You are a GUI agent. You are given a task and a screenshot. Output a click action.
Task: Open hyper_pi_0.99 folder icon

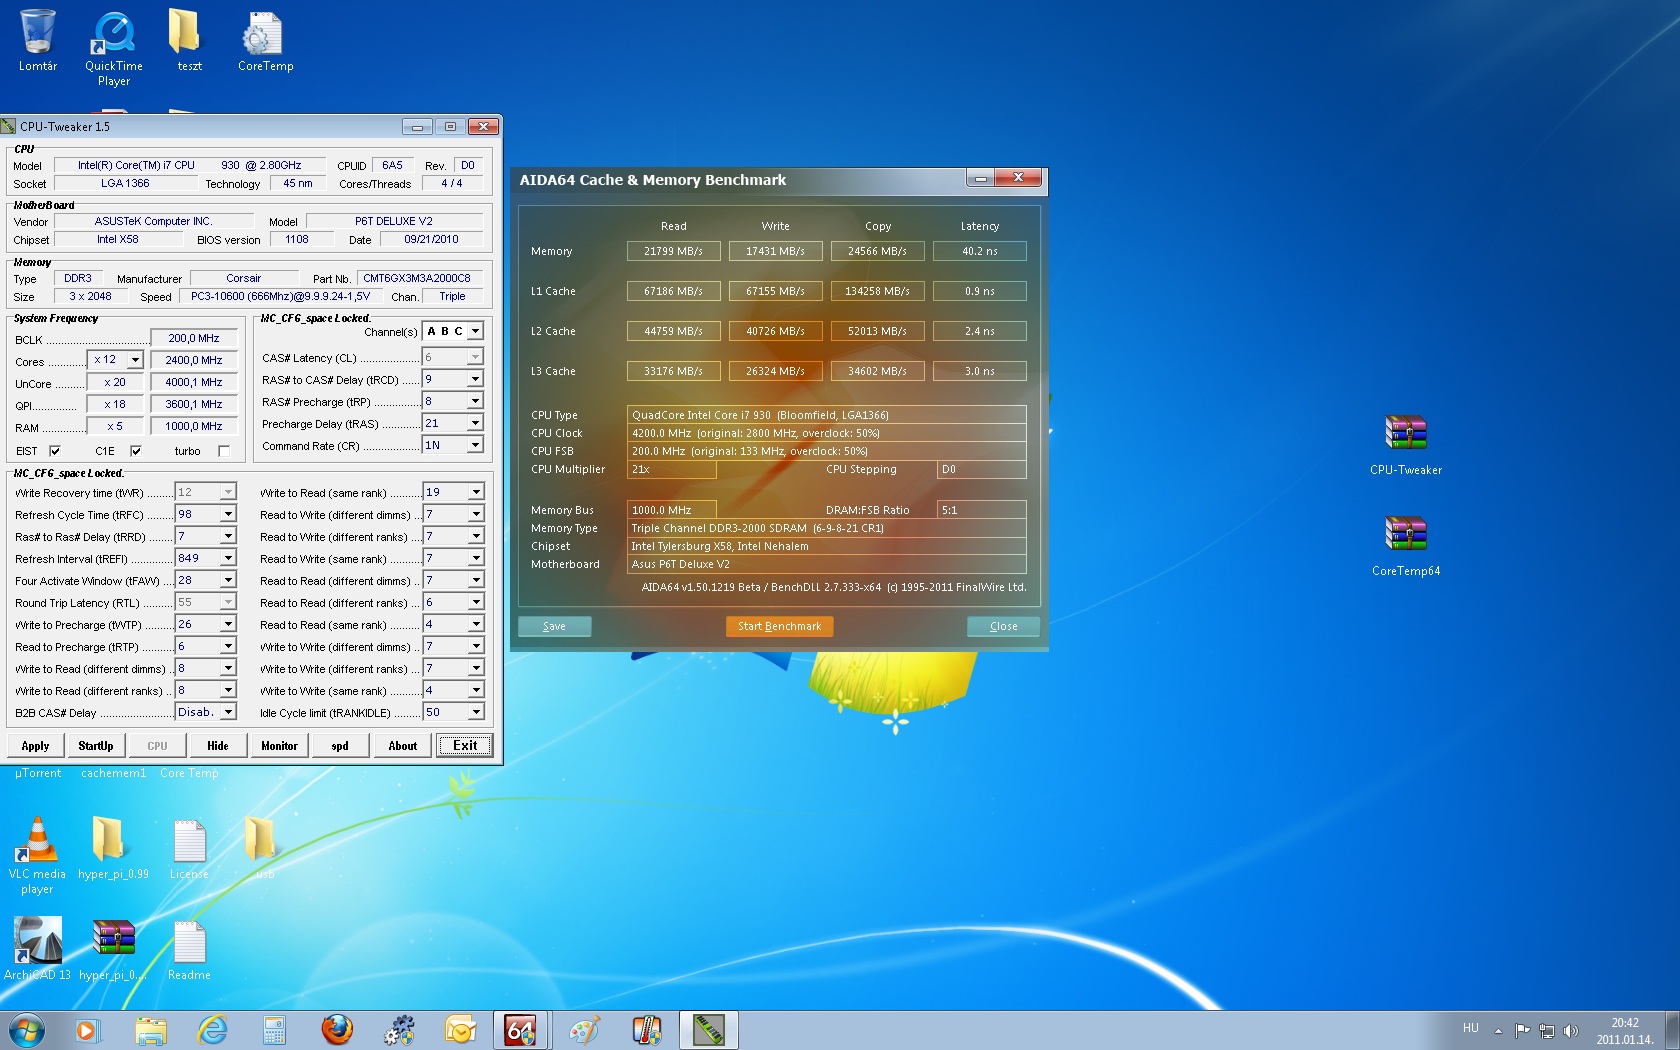pos(113,849)
